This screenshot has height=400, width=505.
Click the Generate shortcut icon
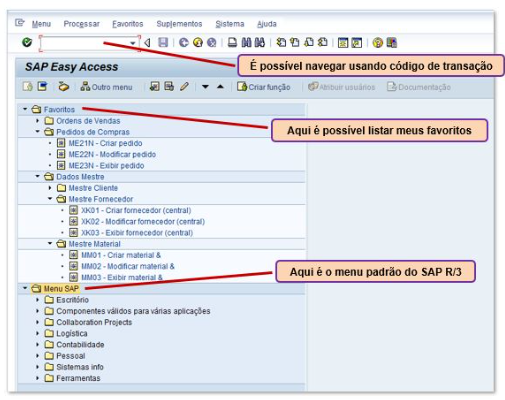pos(357,43)
